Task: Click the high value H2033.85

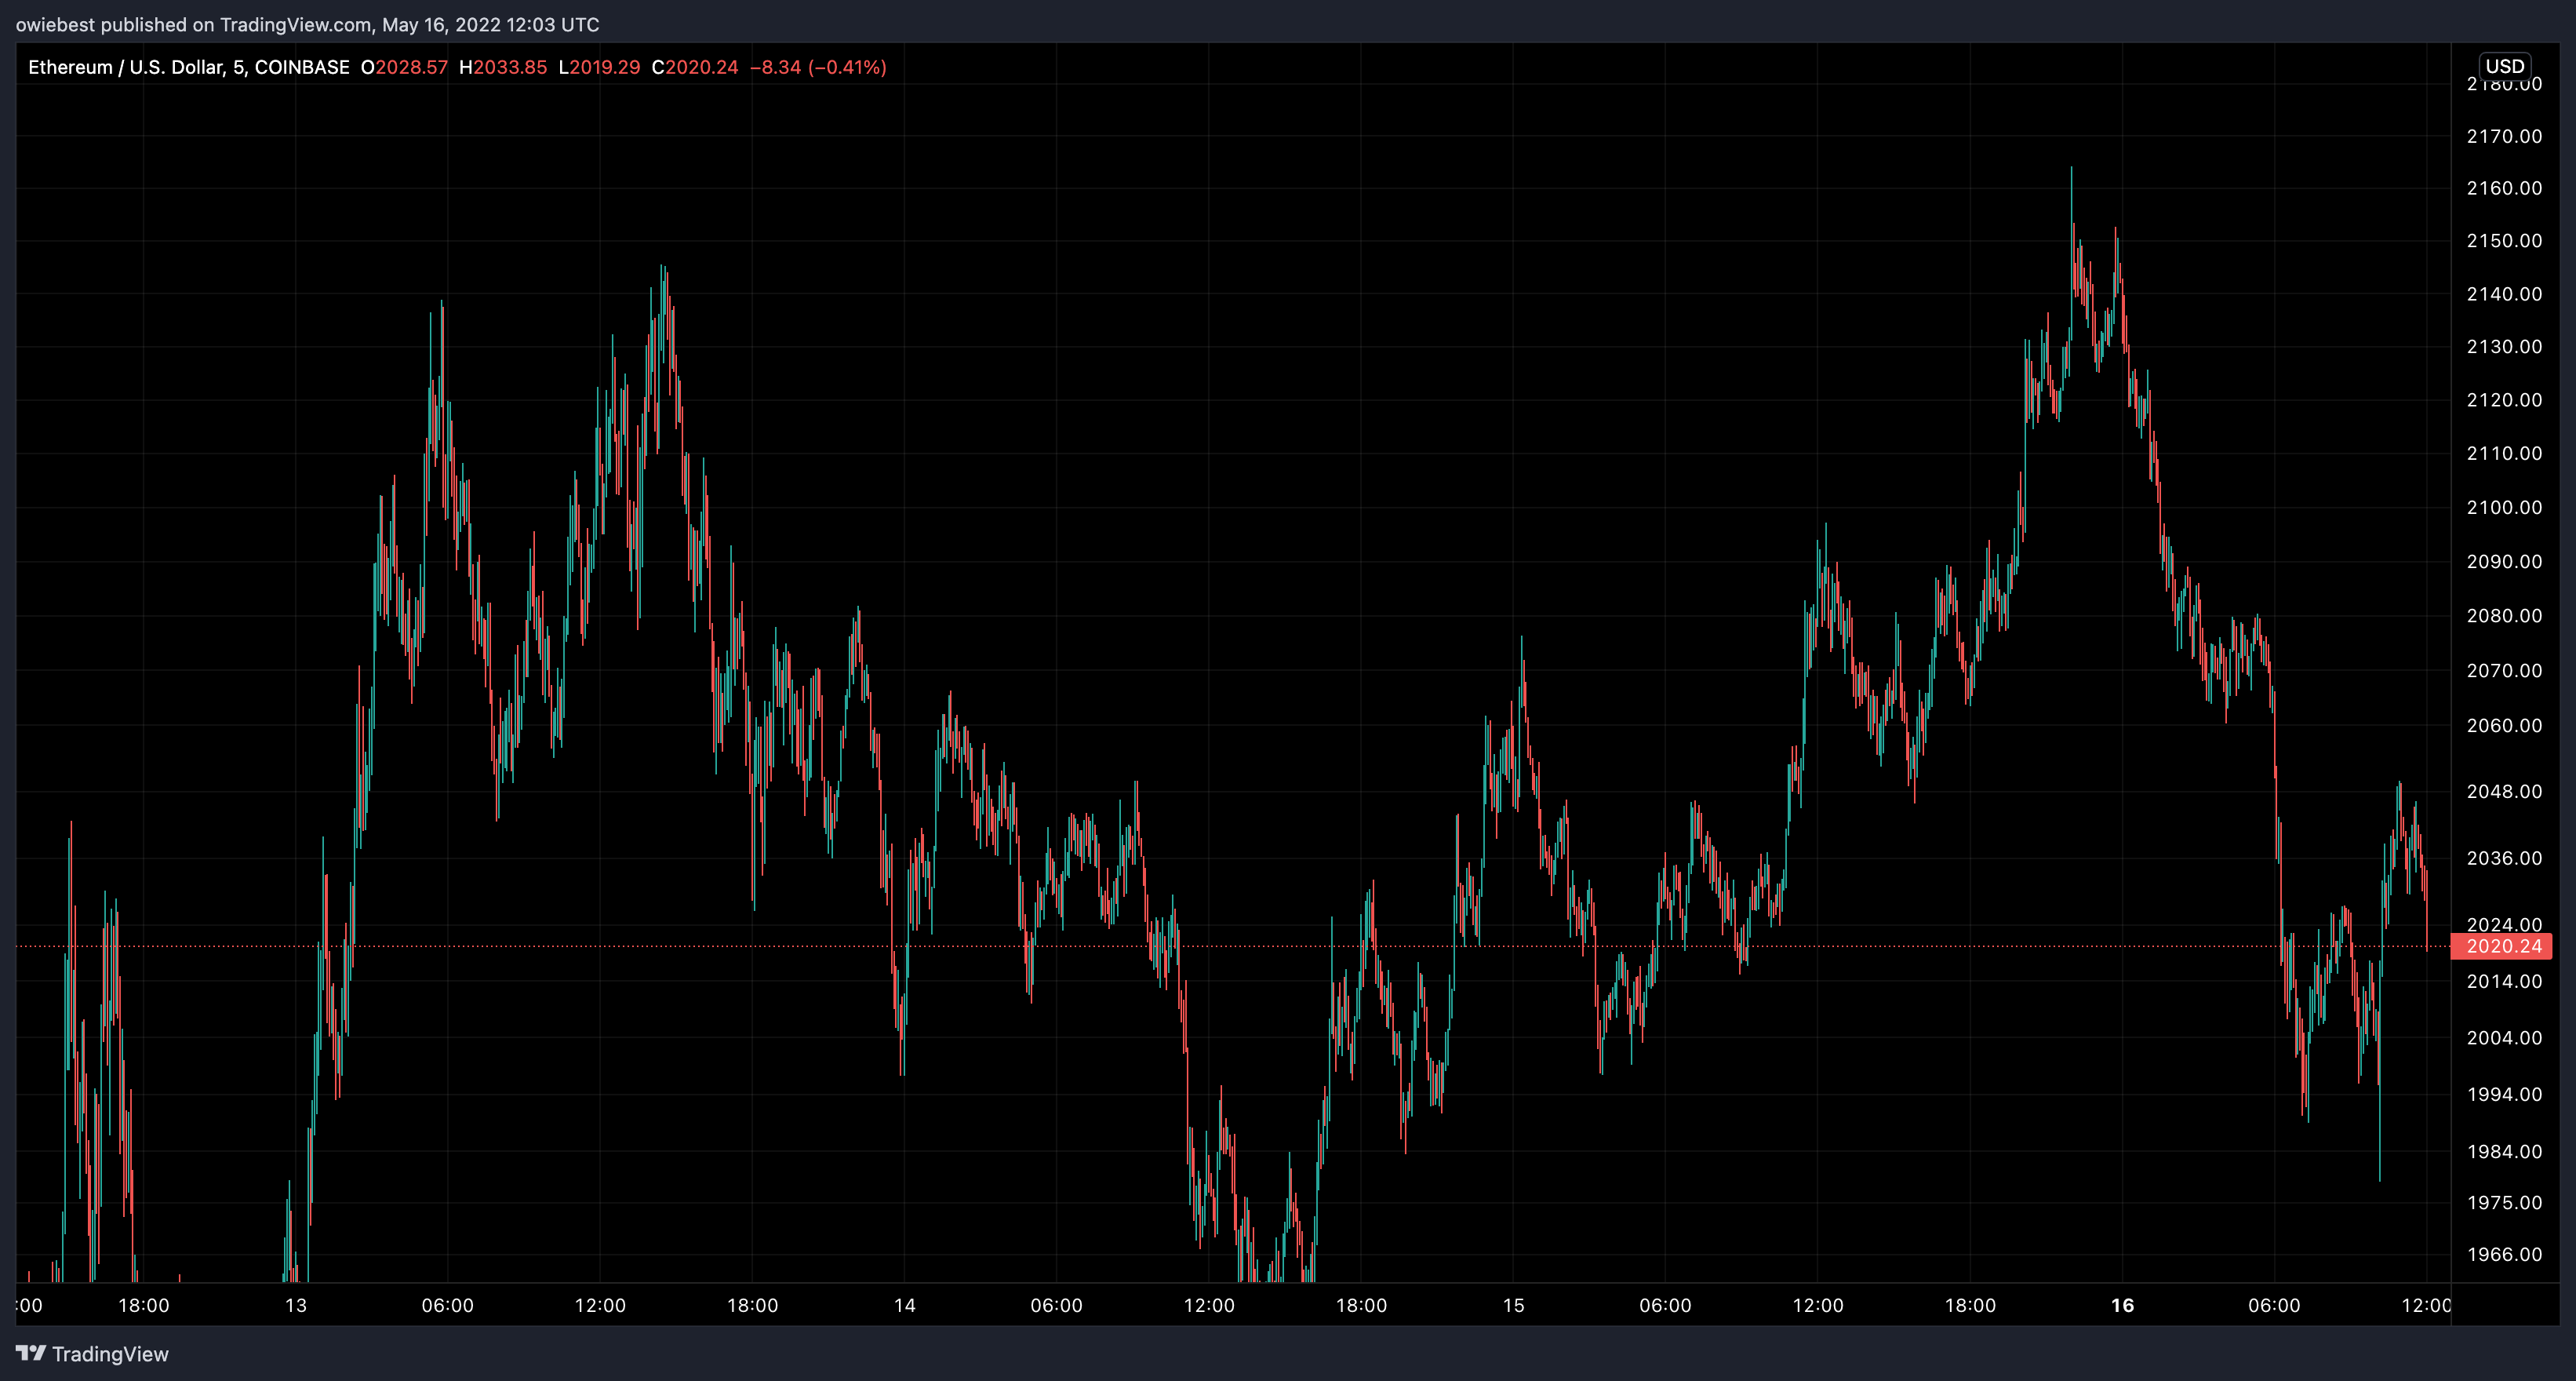Action: pos(503,67)
